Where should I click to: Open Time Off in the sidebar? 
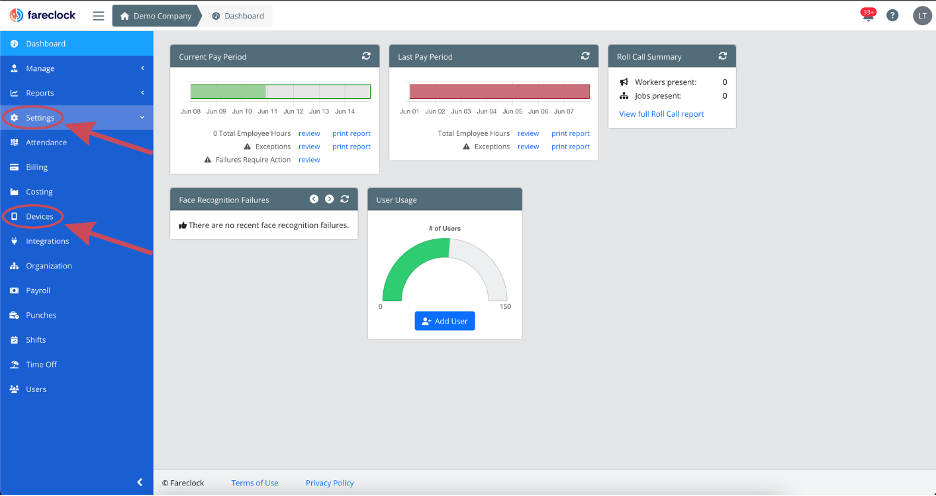pyautogui.click(x=76, y=365)
